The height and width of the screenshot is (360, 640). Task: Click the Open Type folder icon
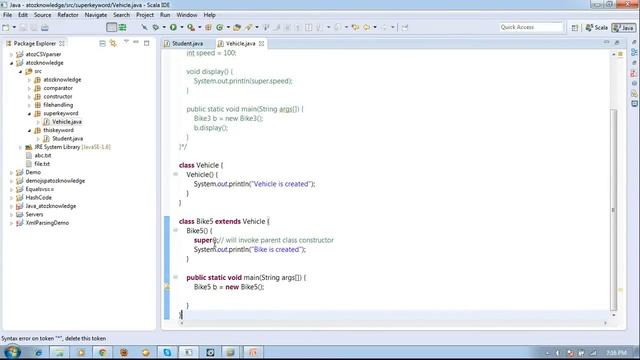(237, 27)
